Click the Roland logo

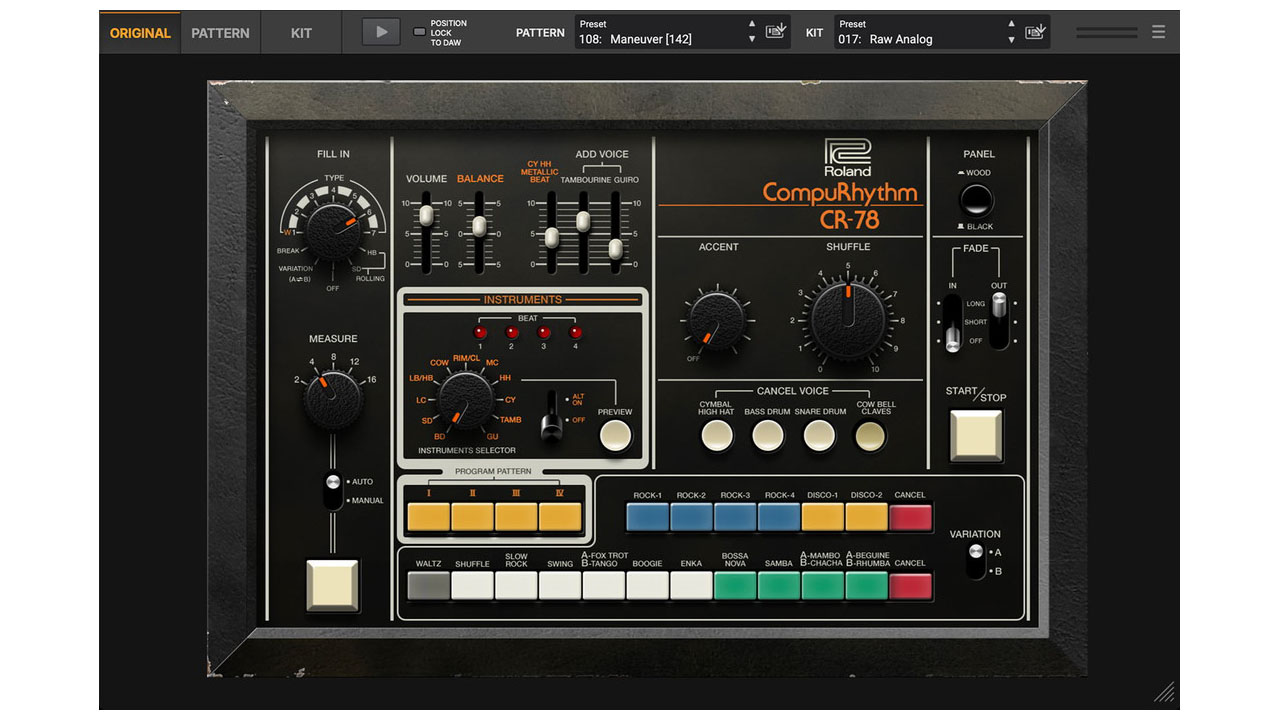pyautogui.click(x=847, y=157)
